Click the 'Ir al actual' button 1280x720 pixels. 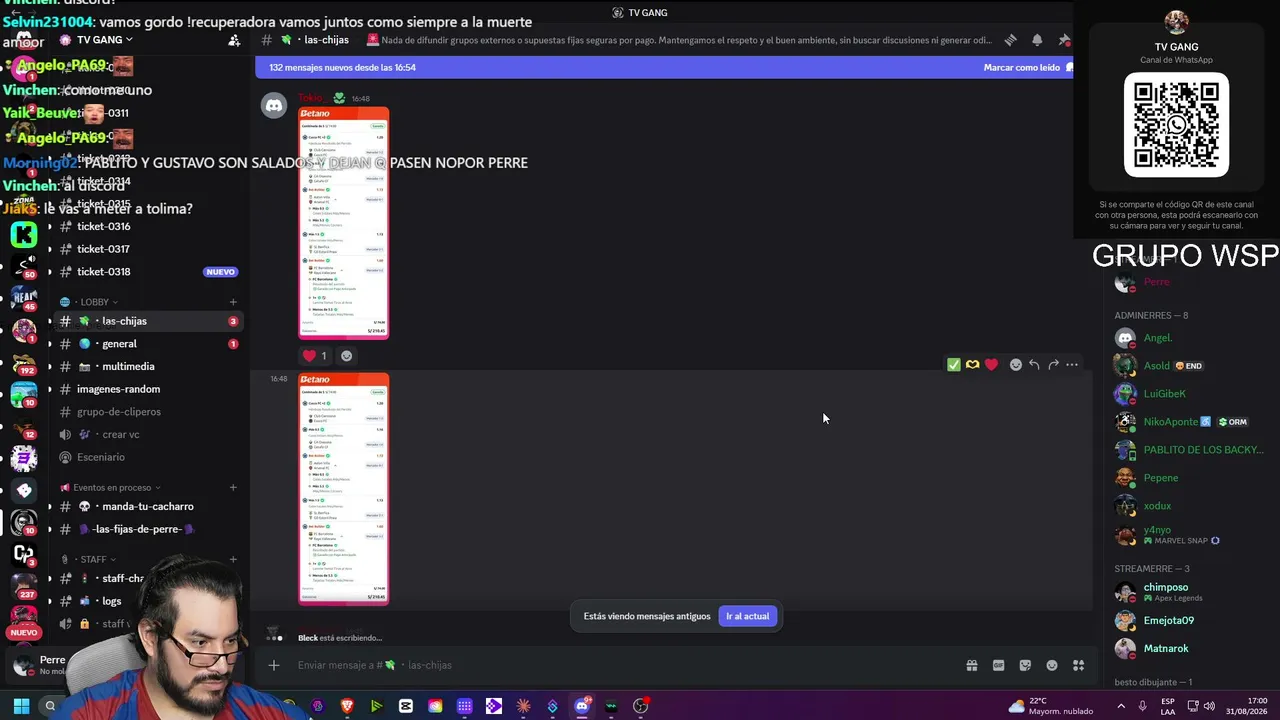[747, 616]
